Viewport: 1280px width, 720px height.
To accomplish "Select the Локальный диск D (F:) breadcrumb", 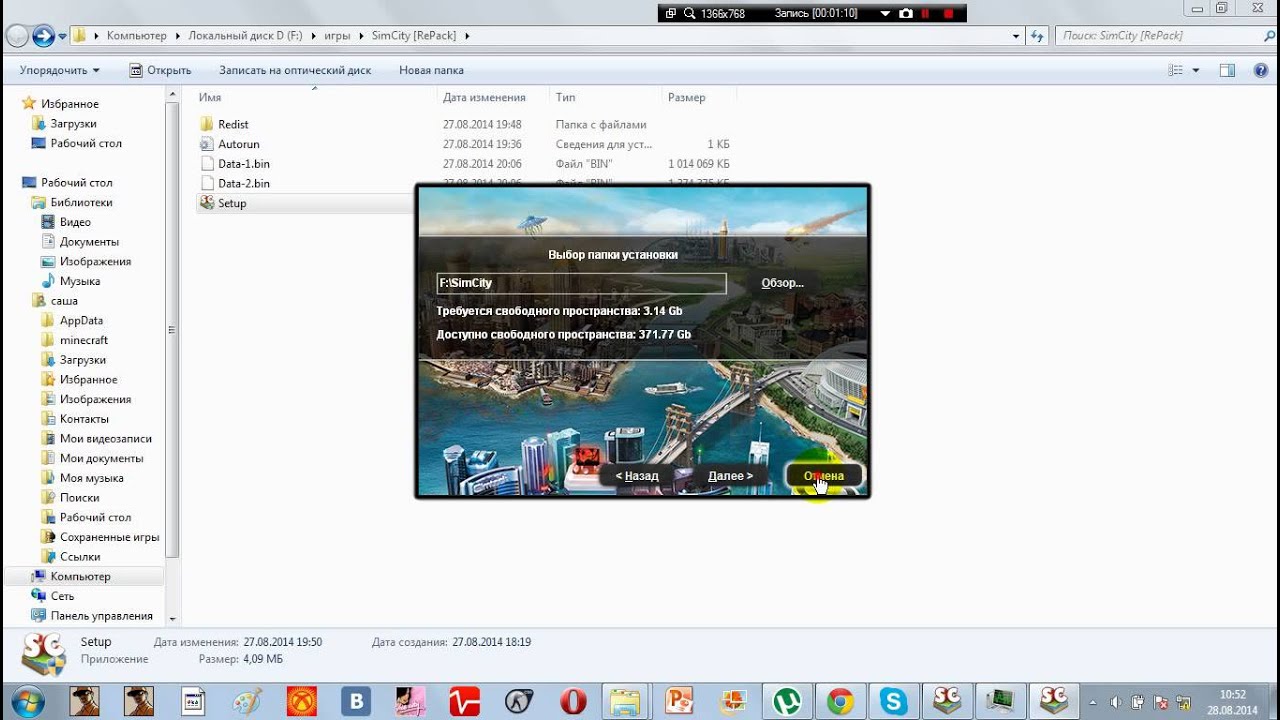I will click(x=245, y=36).
